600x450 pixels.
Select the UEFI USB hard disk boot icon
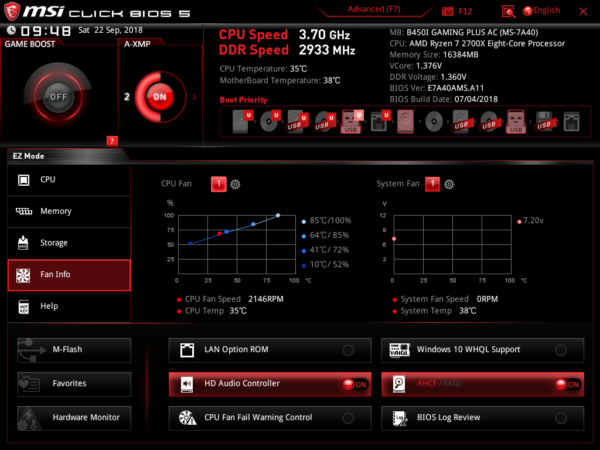(297, 121)
